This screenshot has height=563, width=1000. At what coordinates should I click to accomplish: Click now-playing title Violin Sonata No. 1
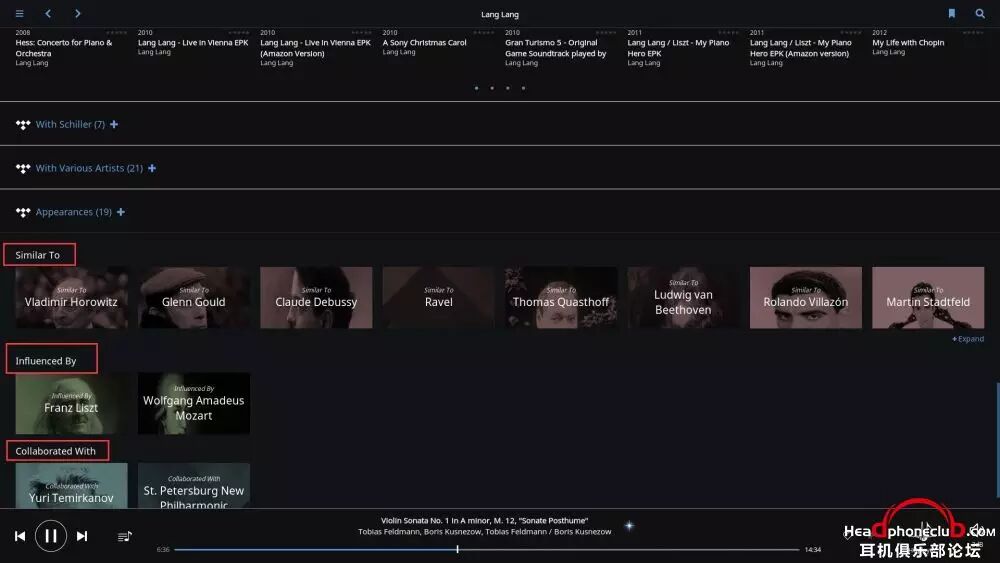click(x=485, y=520)
